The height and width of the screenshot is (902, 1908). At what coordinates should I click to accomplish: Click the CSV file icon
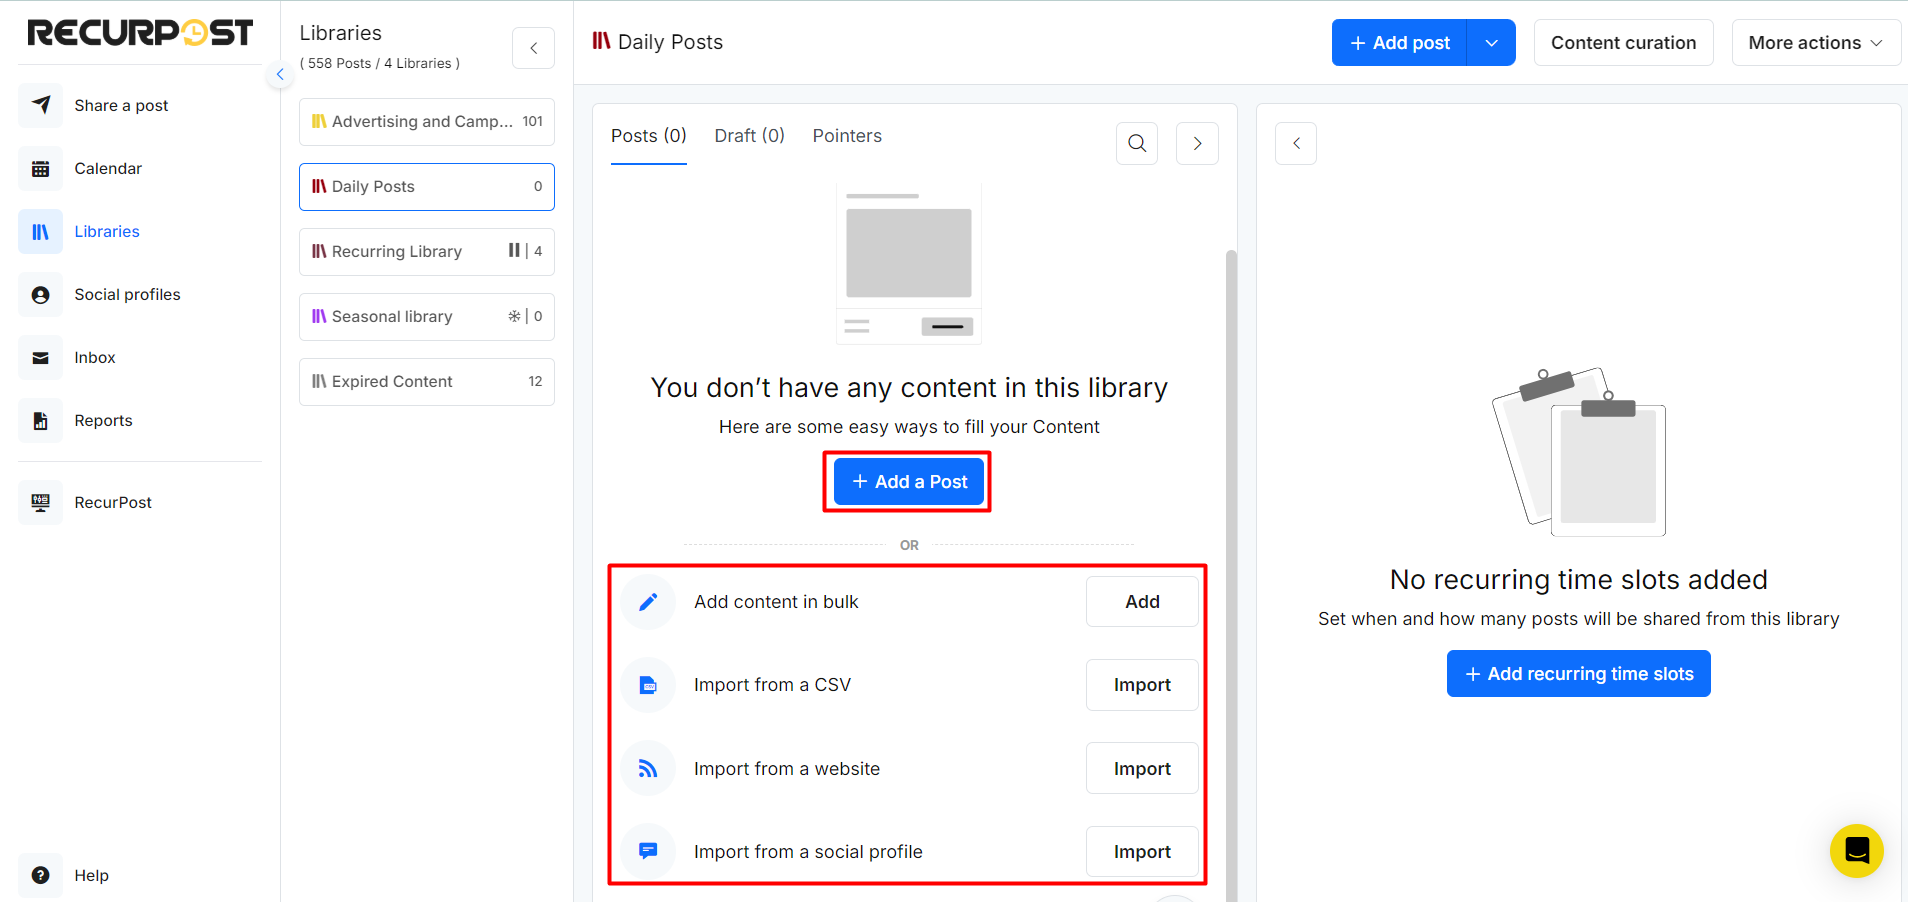[x=648, y=685]
